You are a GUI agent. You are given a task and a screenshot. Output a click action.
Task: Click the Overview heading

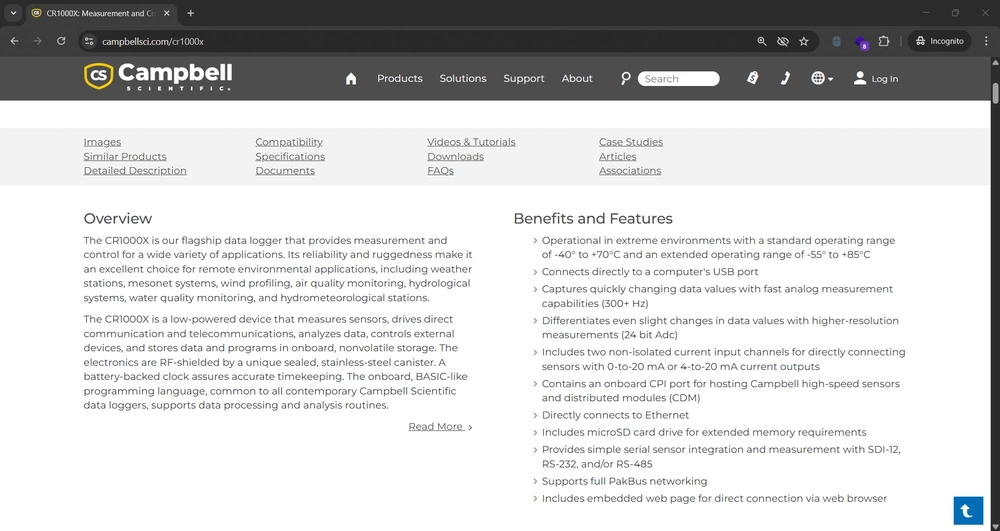pos(118,219)
